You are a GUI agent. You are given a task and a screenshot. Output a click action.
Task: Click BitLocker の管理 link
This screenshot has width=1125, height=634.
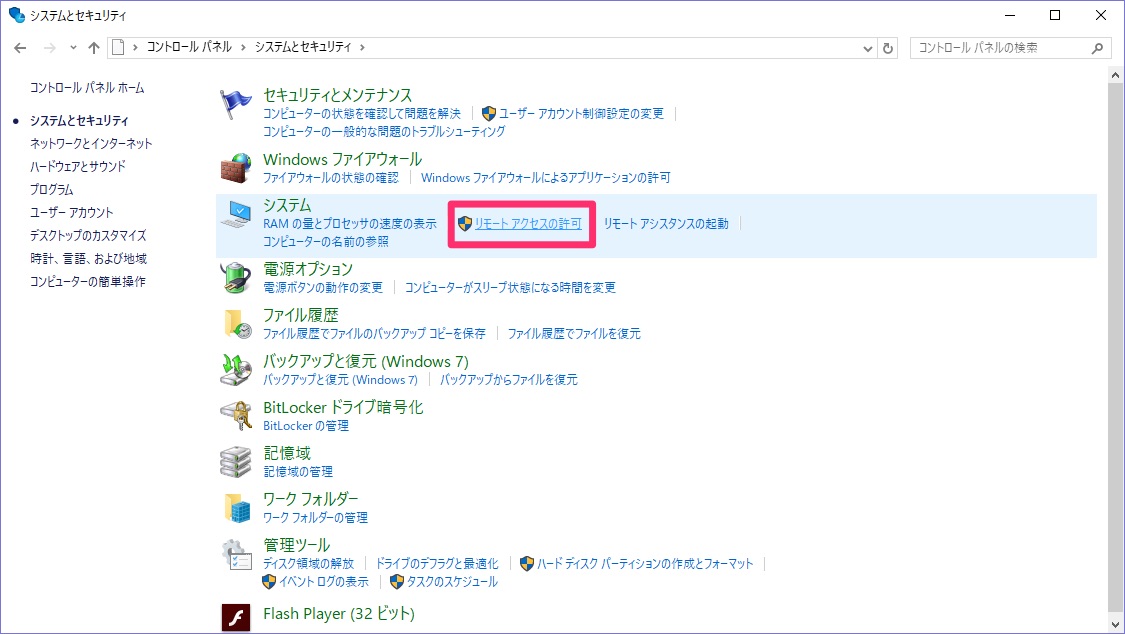tap(306, 425)
